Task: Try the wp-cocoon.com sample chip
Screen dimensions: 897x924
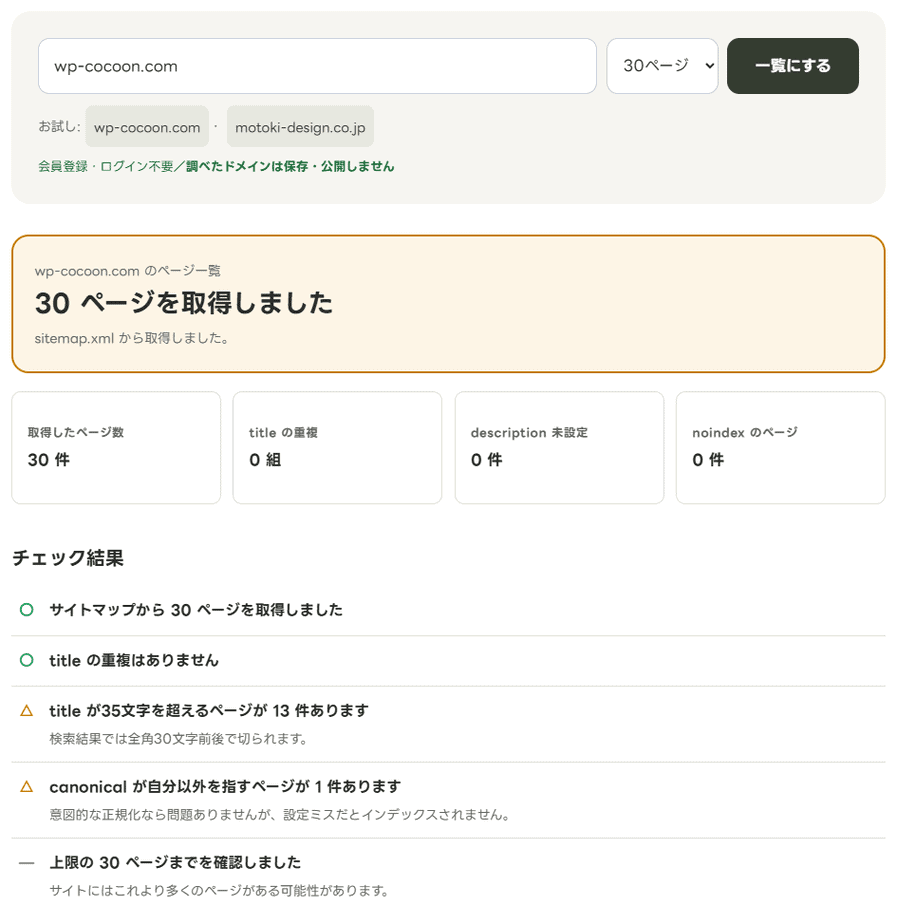Action: 147,127
